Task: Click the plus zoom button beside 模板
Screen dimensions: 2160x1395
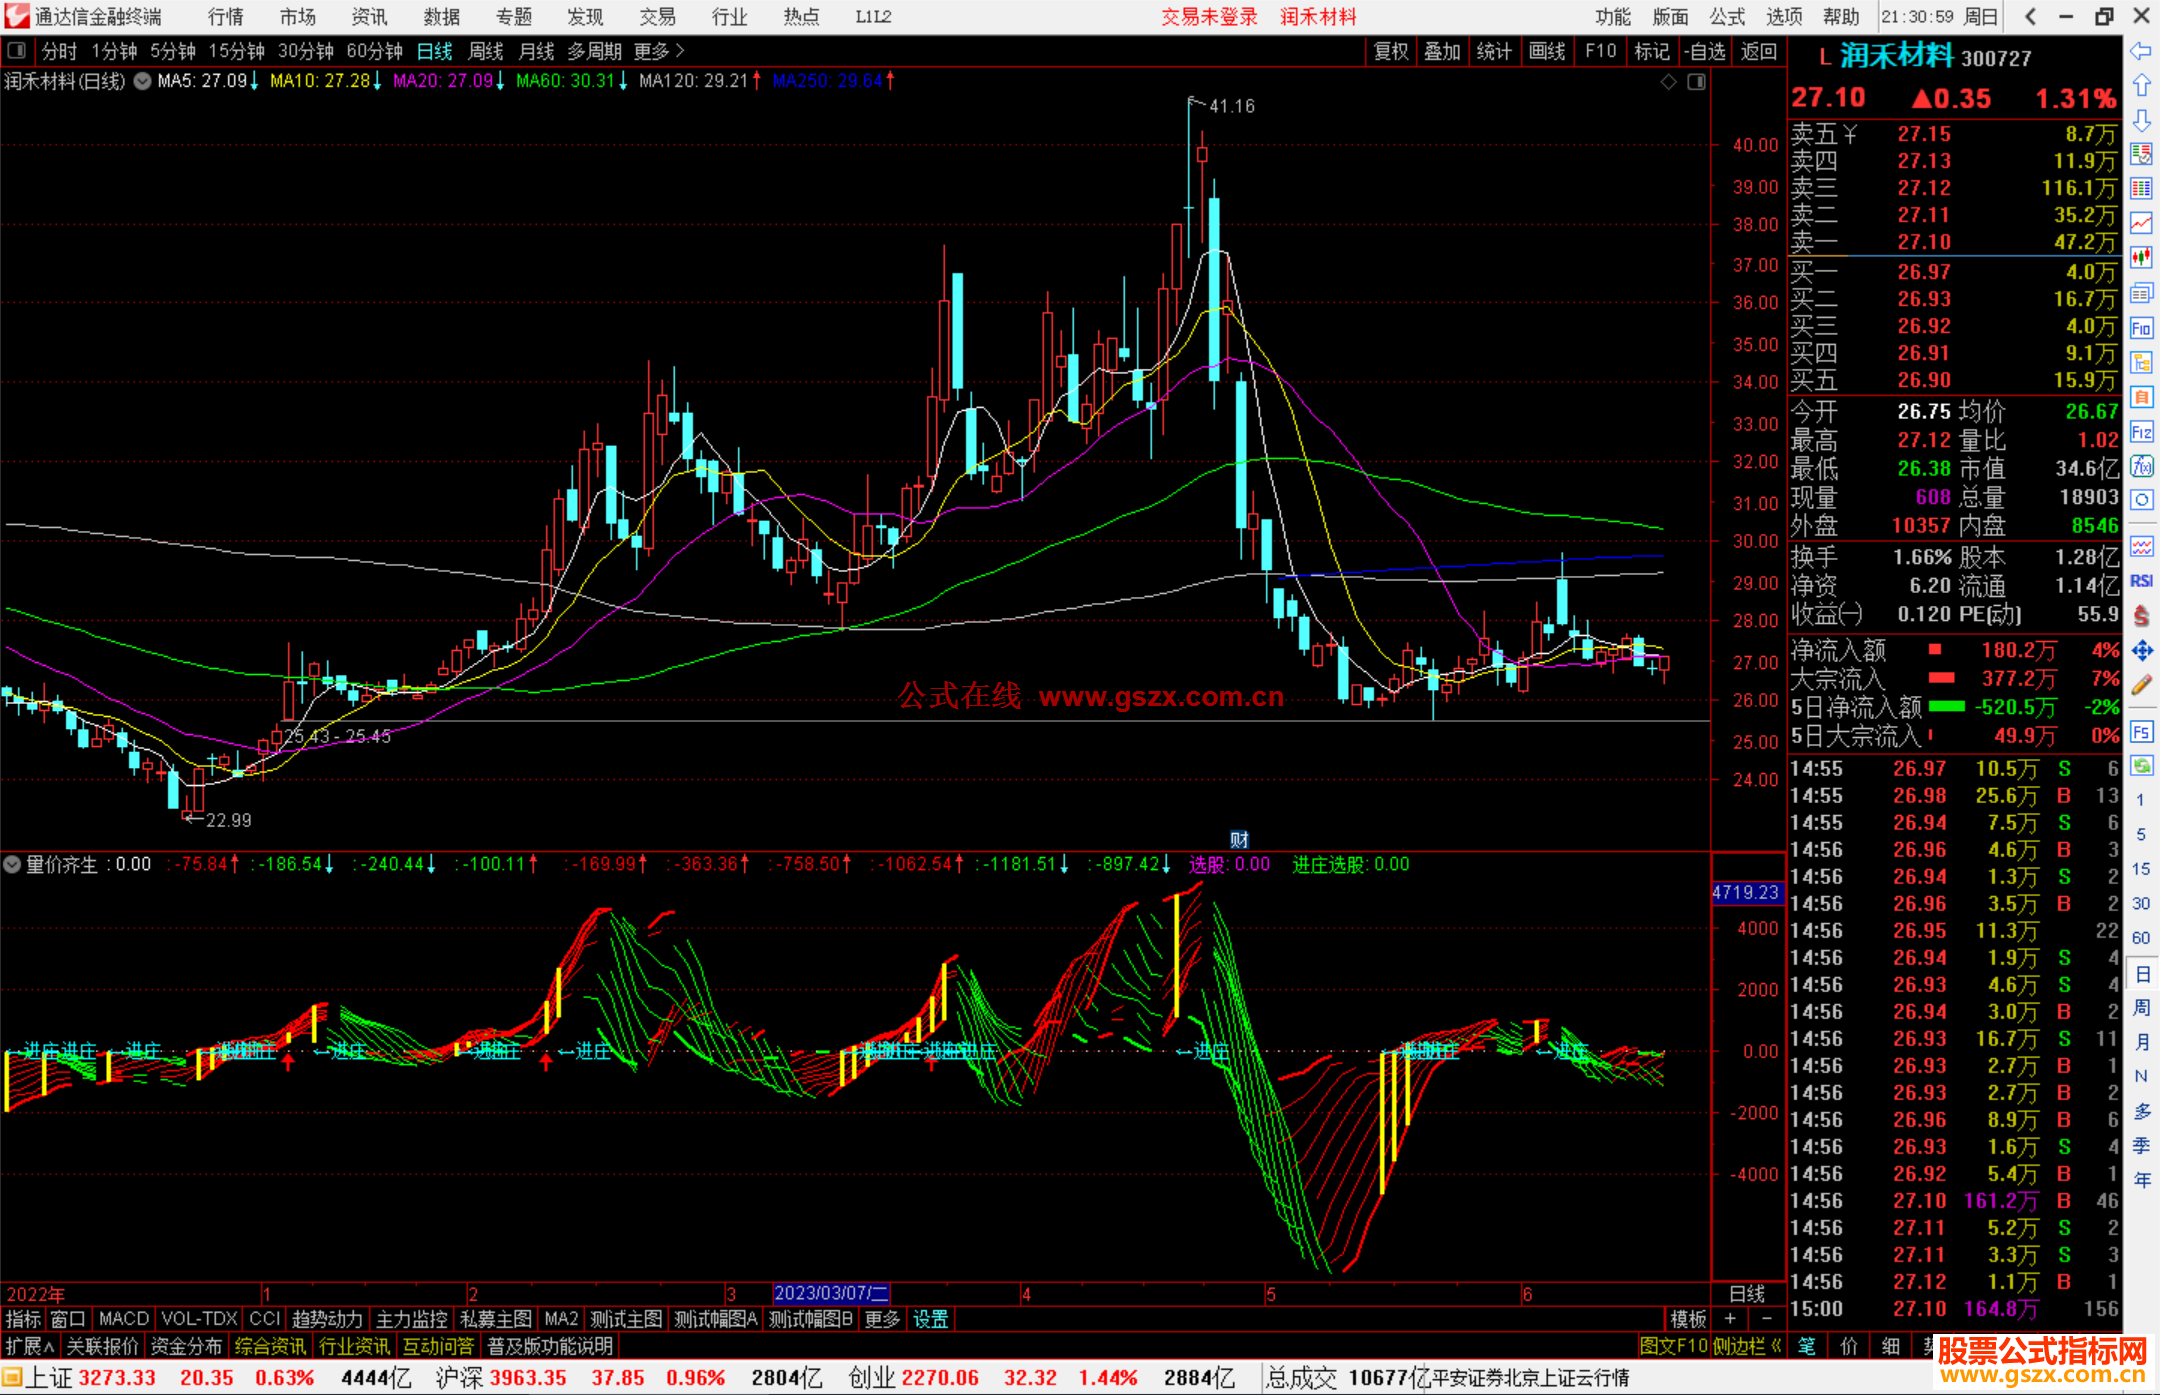Action: [1730, 1319]
